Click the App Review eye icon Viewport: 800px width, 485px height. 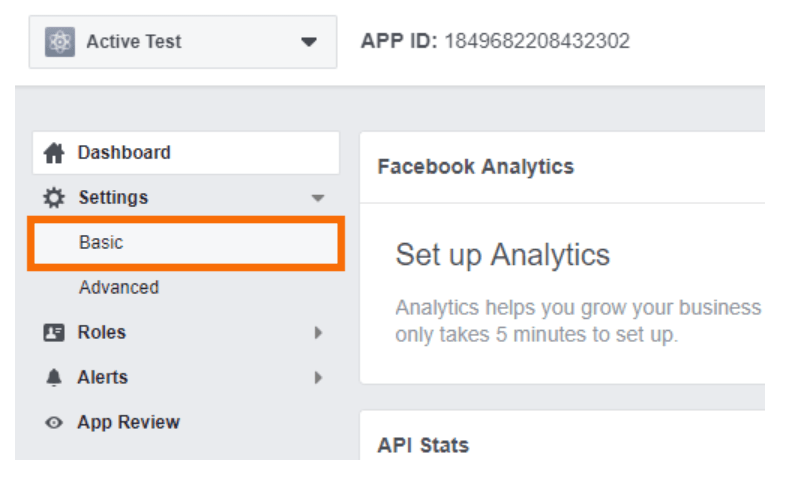54,422
